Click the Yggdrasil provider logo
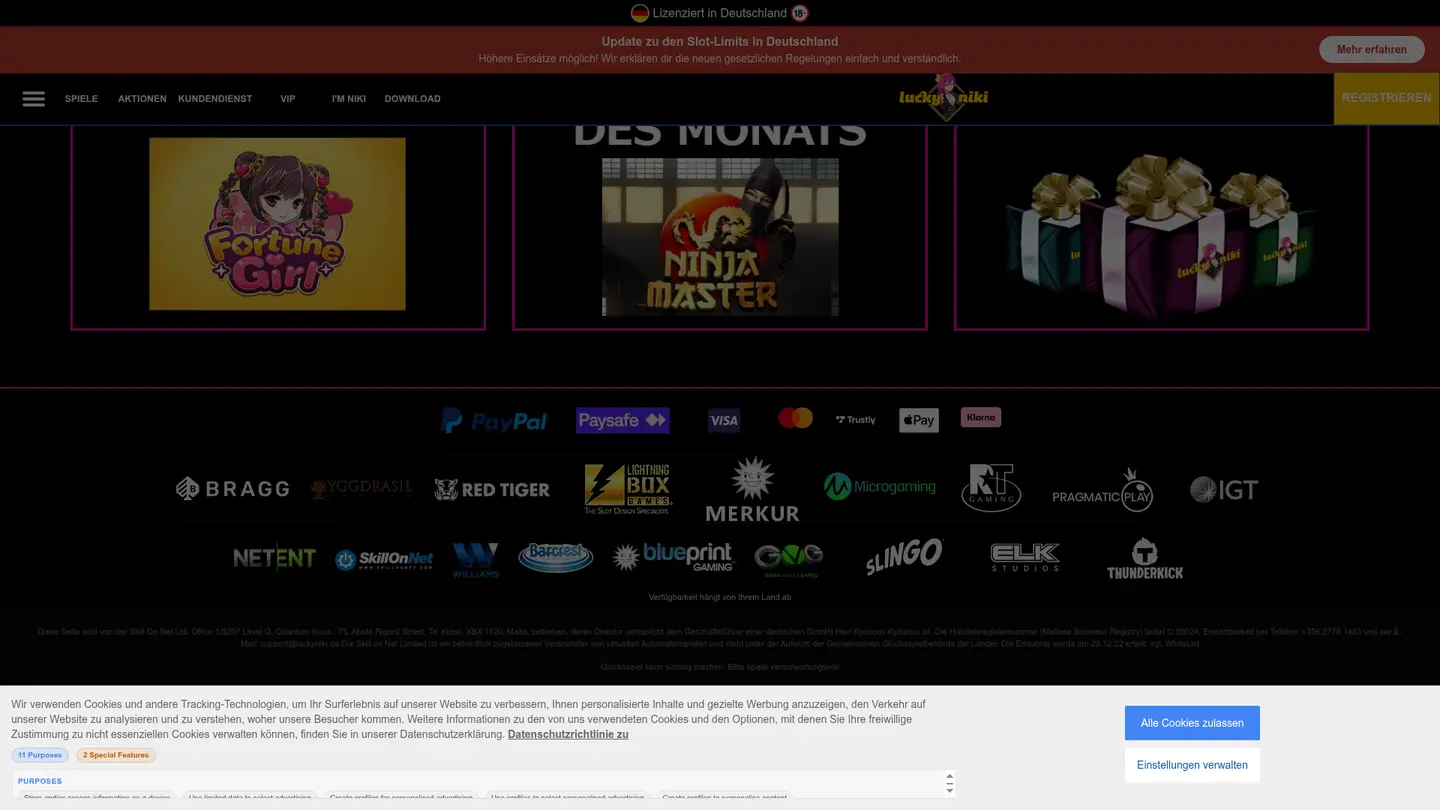Screen dimensions: 1440x810 point(361,489)
